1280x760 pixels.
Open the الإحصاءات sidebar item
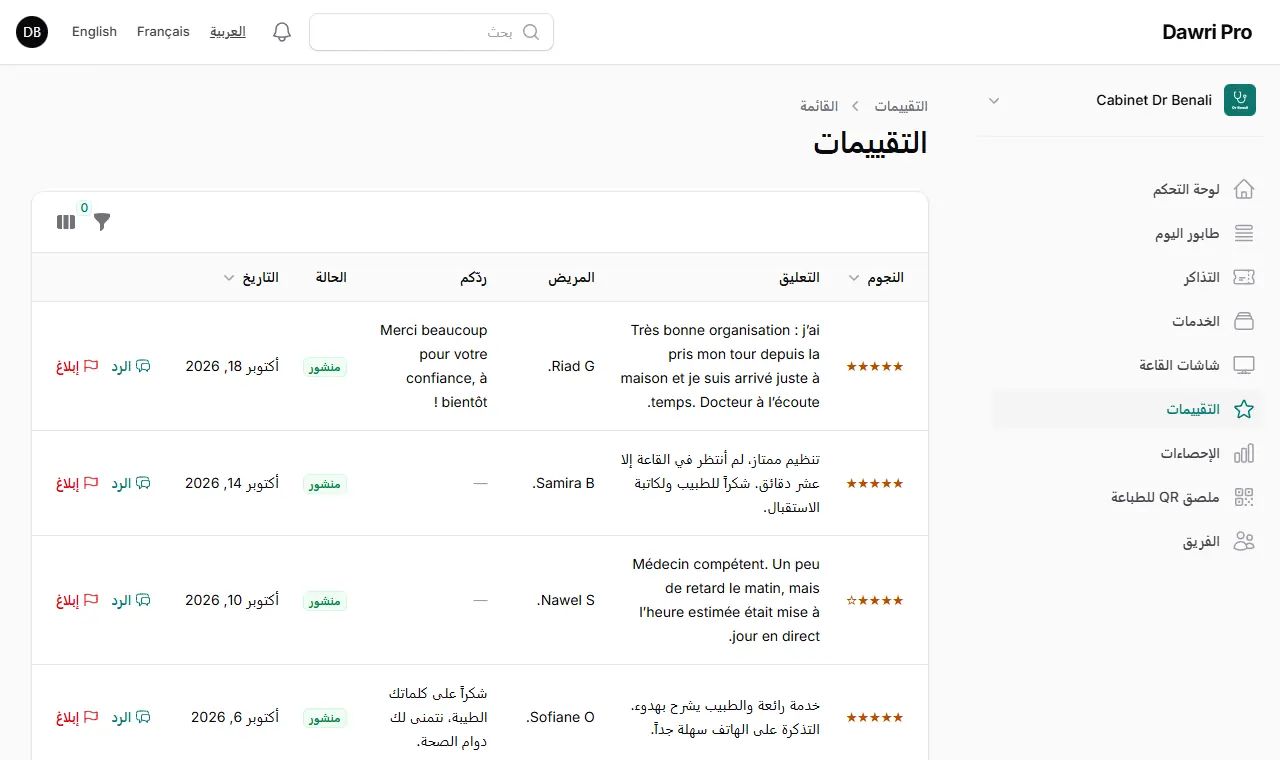point(1128,453)
